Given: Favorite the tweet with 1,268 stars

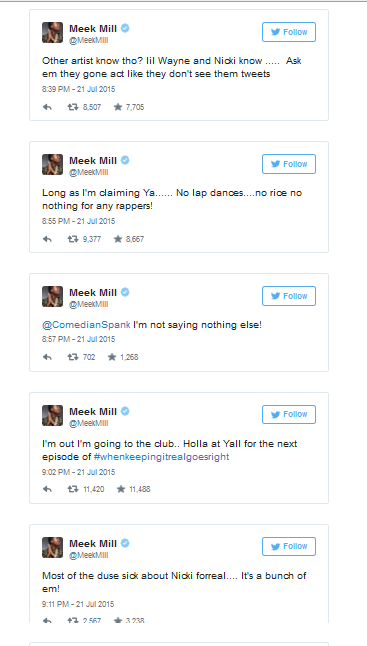Looking at the screenshot, I should click(x=112, y=357).
